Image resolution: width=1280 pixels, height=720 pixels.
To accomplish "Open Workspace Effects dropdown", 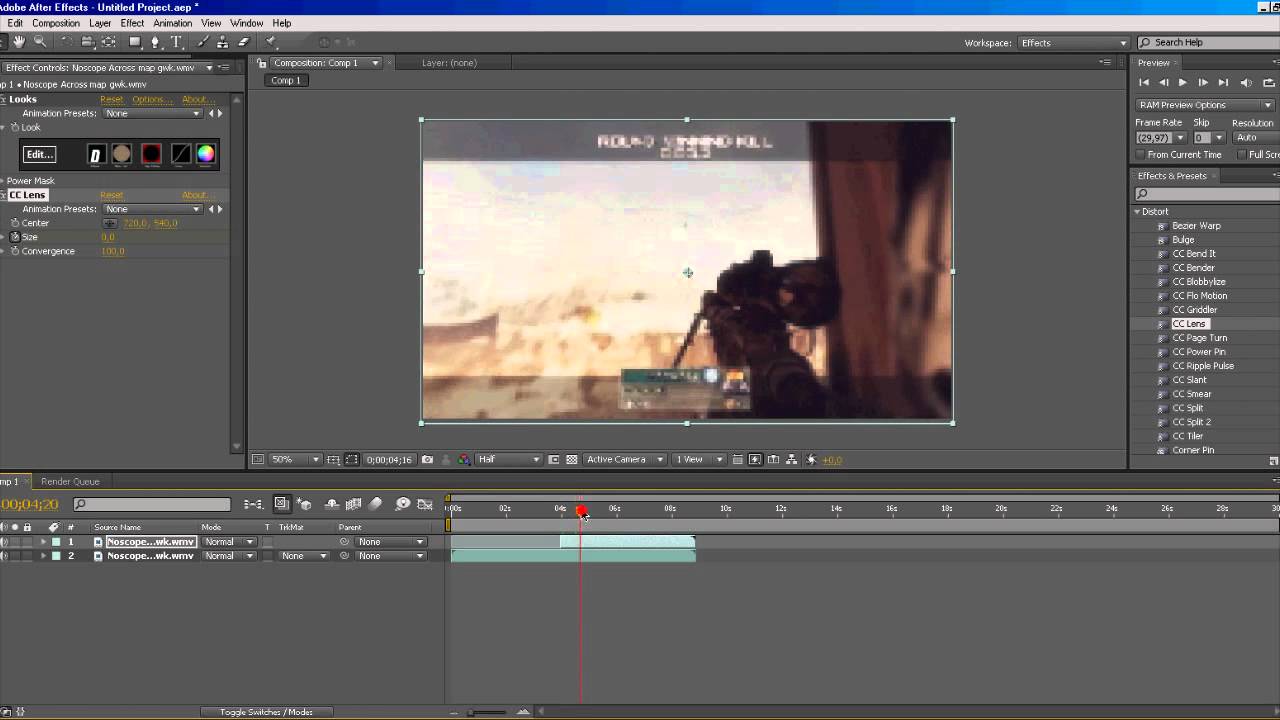I will tap(1073, 43).
